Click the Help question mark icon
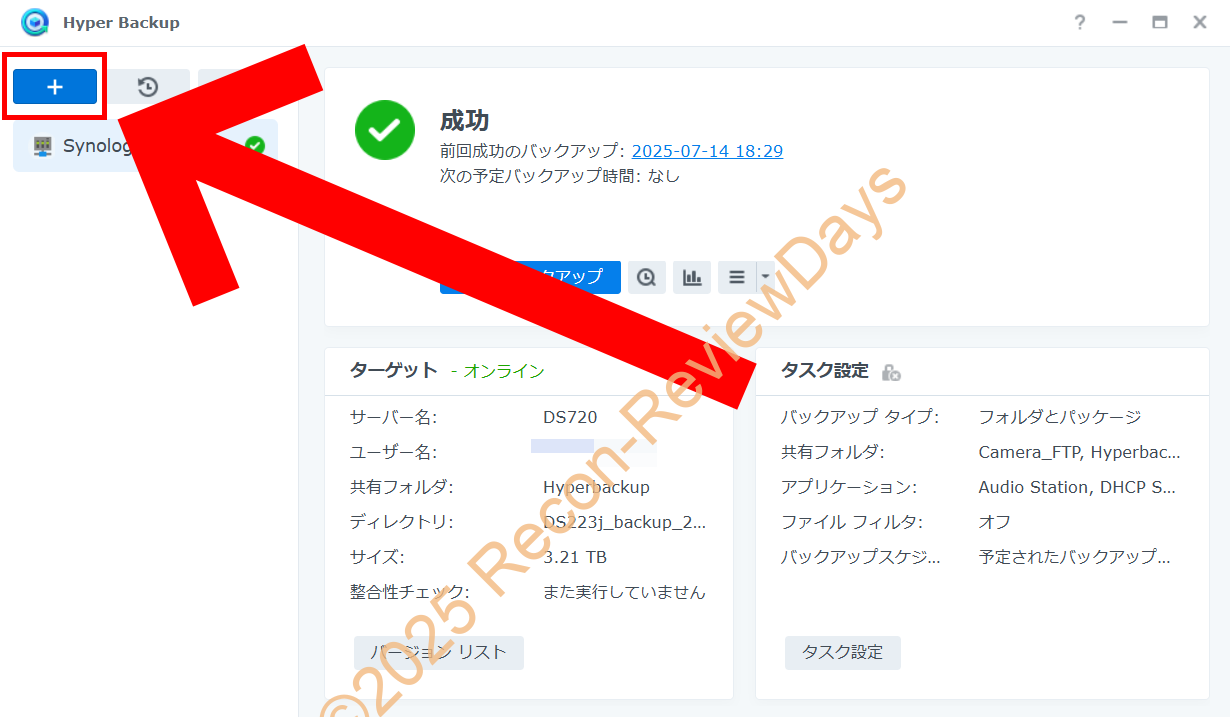The width and height of the screenshot is (1230, 717). (x=1080, y=22)
